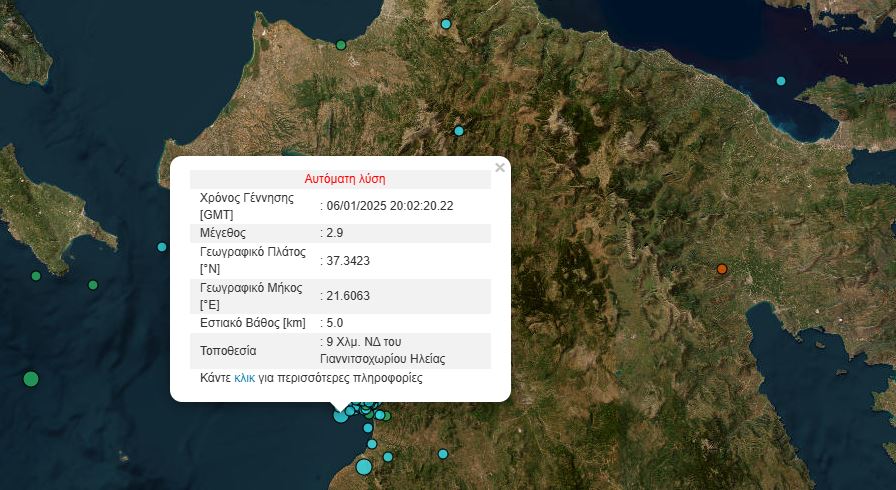
Task: Select the largest cyan marker at the bottom coast
Action: click(364, 467)
